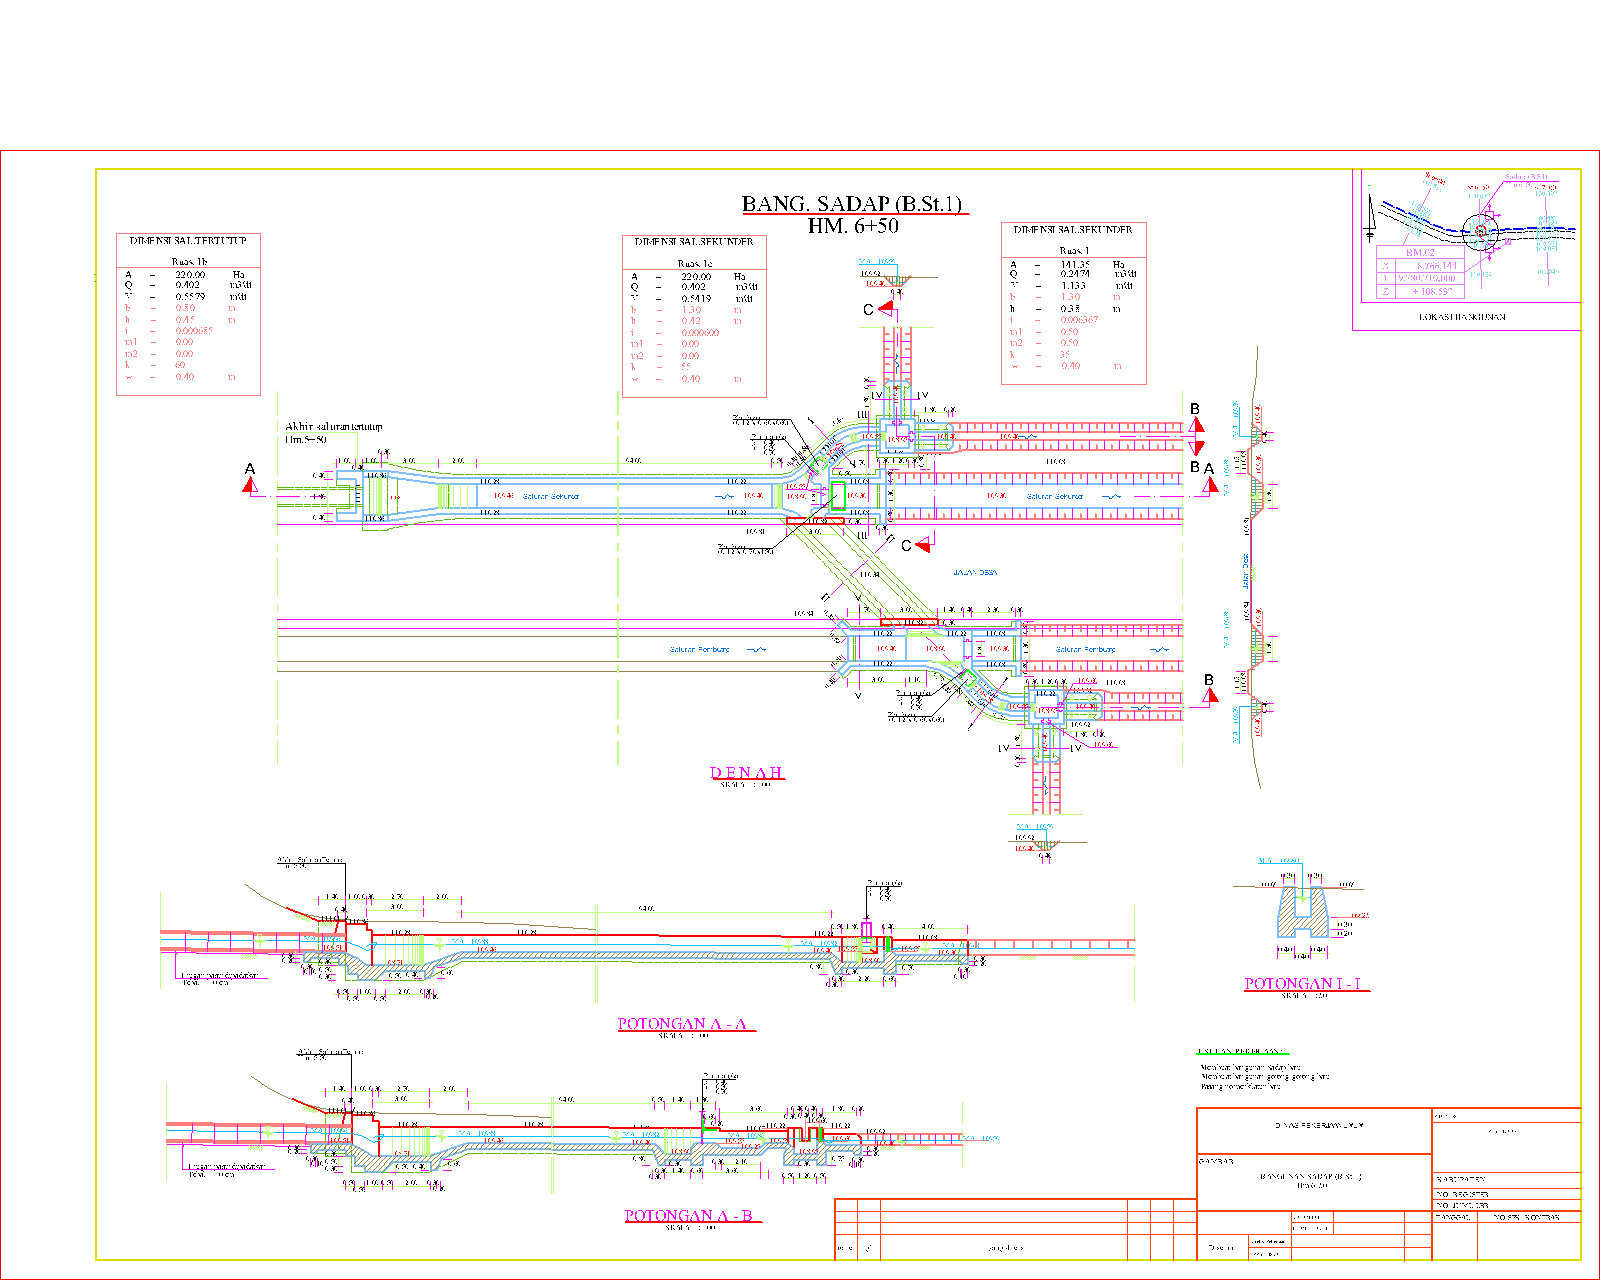Click the "DENAH" plan view title
1600x1280 pixels.
click(x=746, y=773)
